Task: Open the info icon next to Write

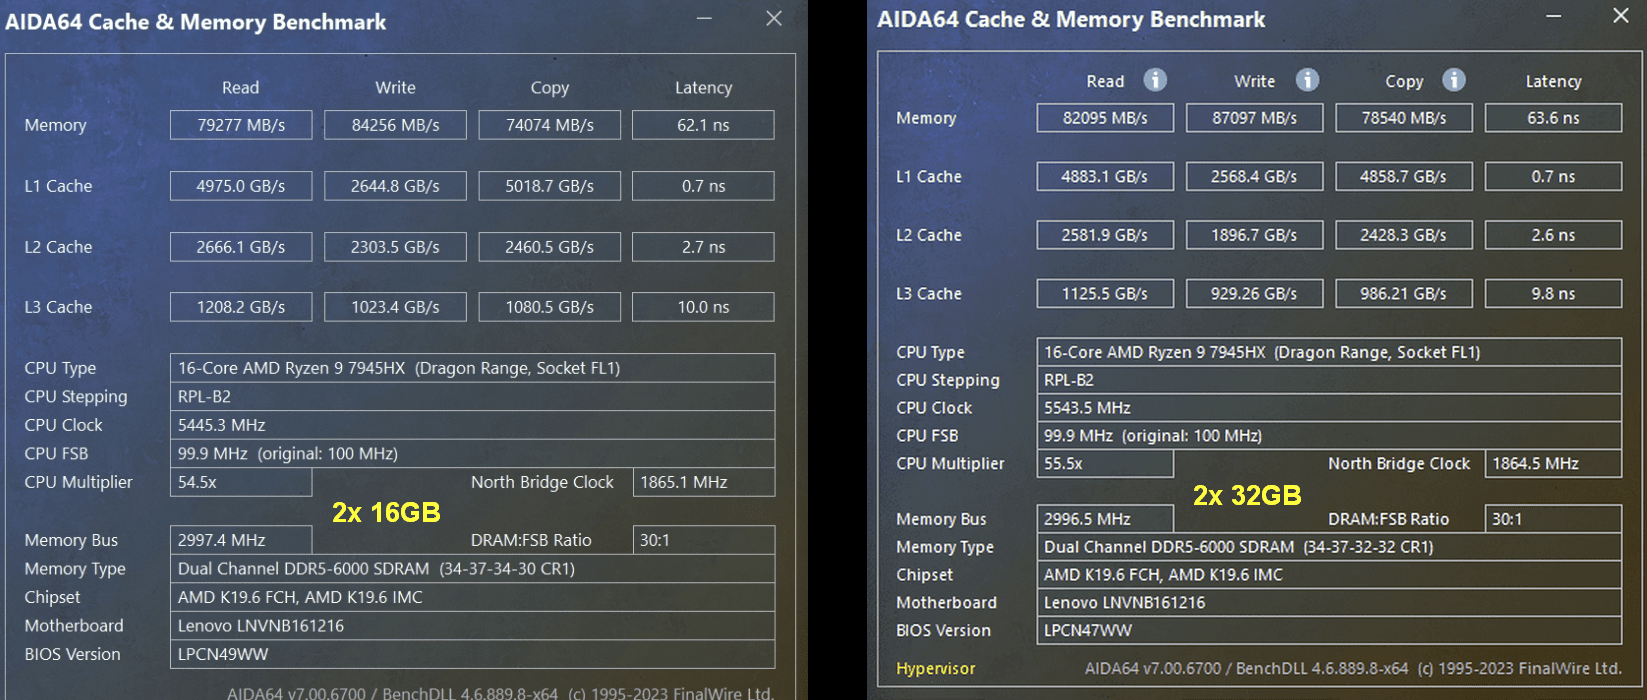Action: click(x=1307, y=80)
